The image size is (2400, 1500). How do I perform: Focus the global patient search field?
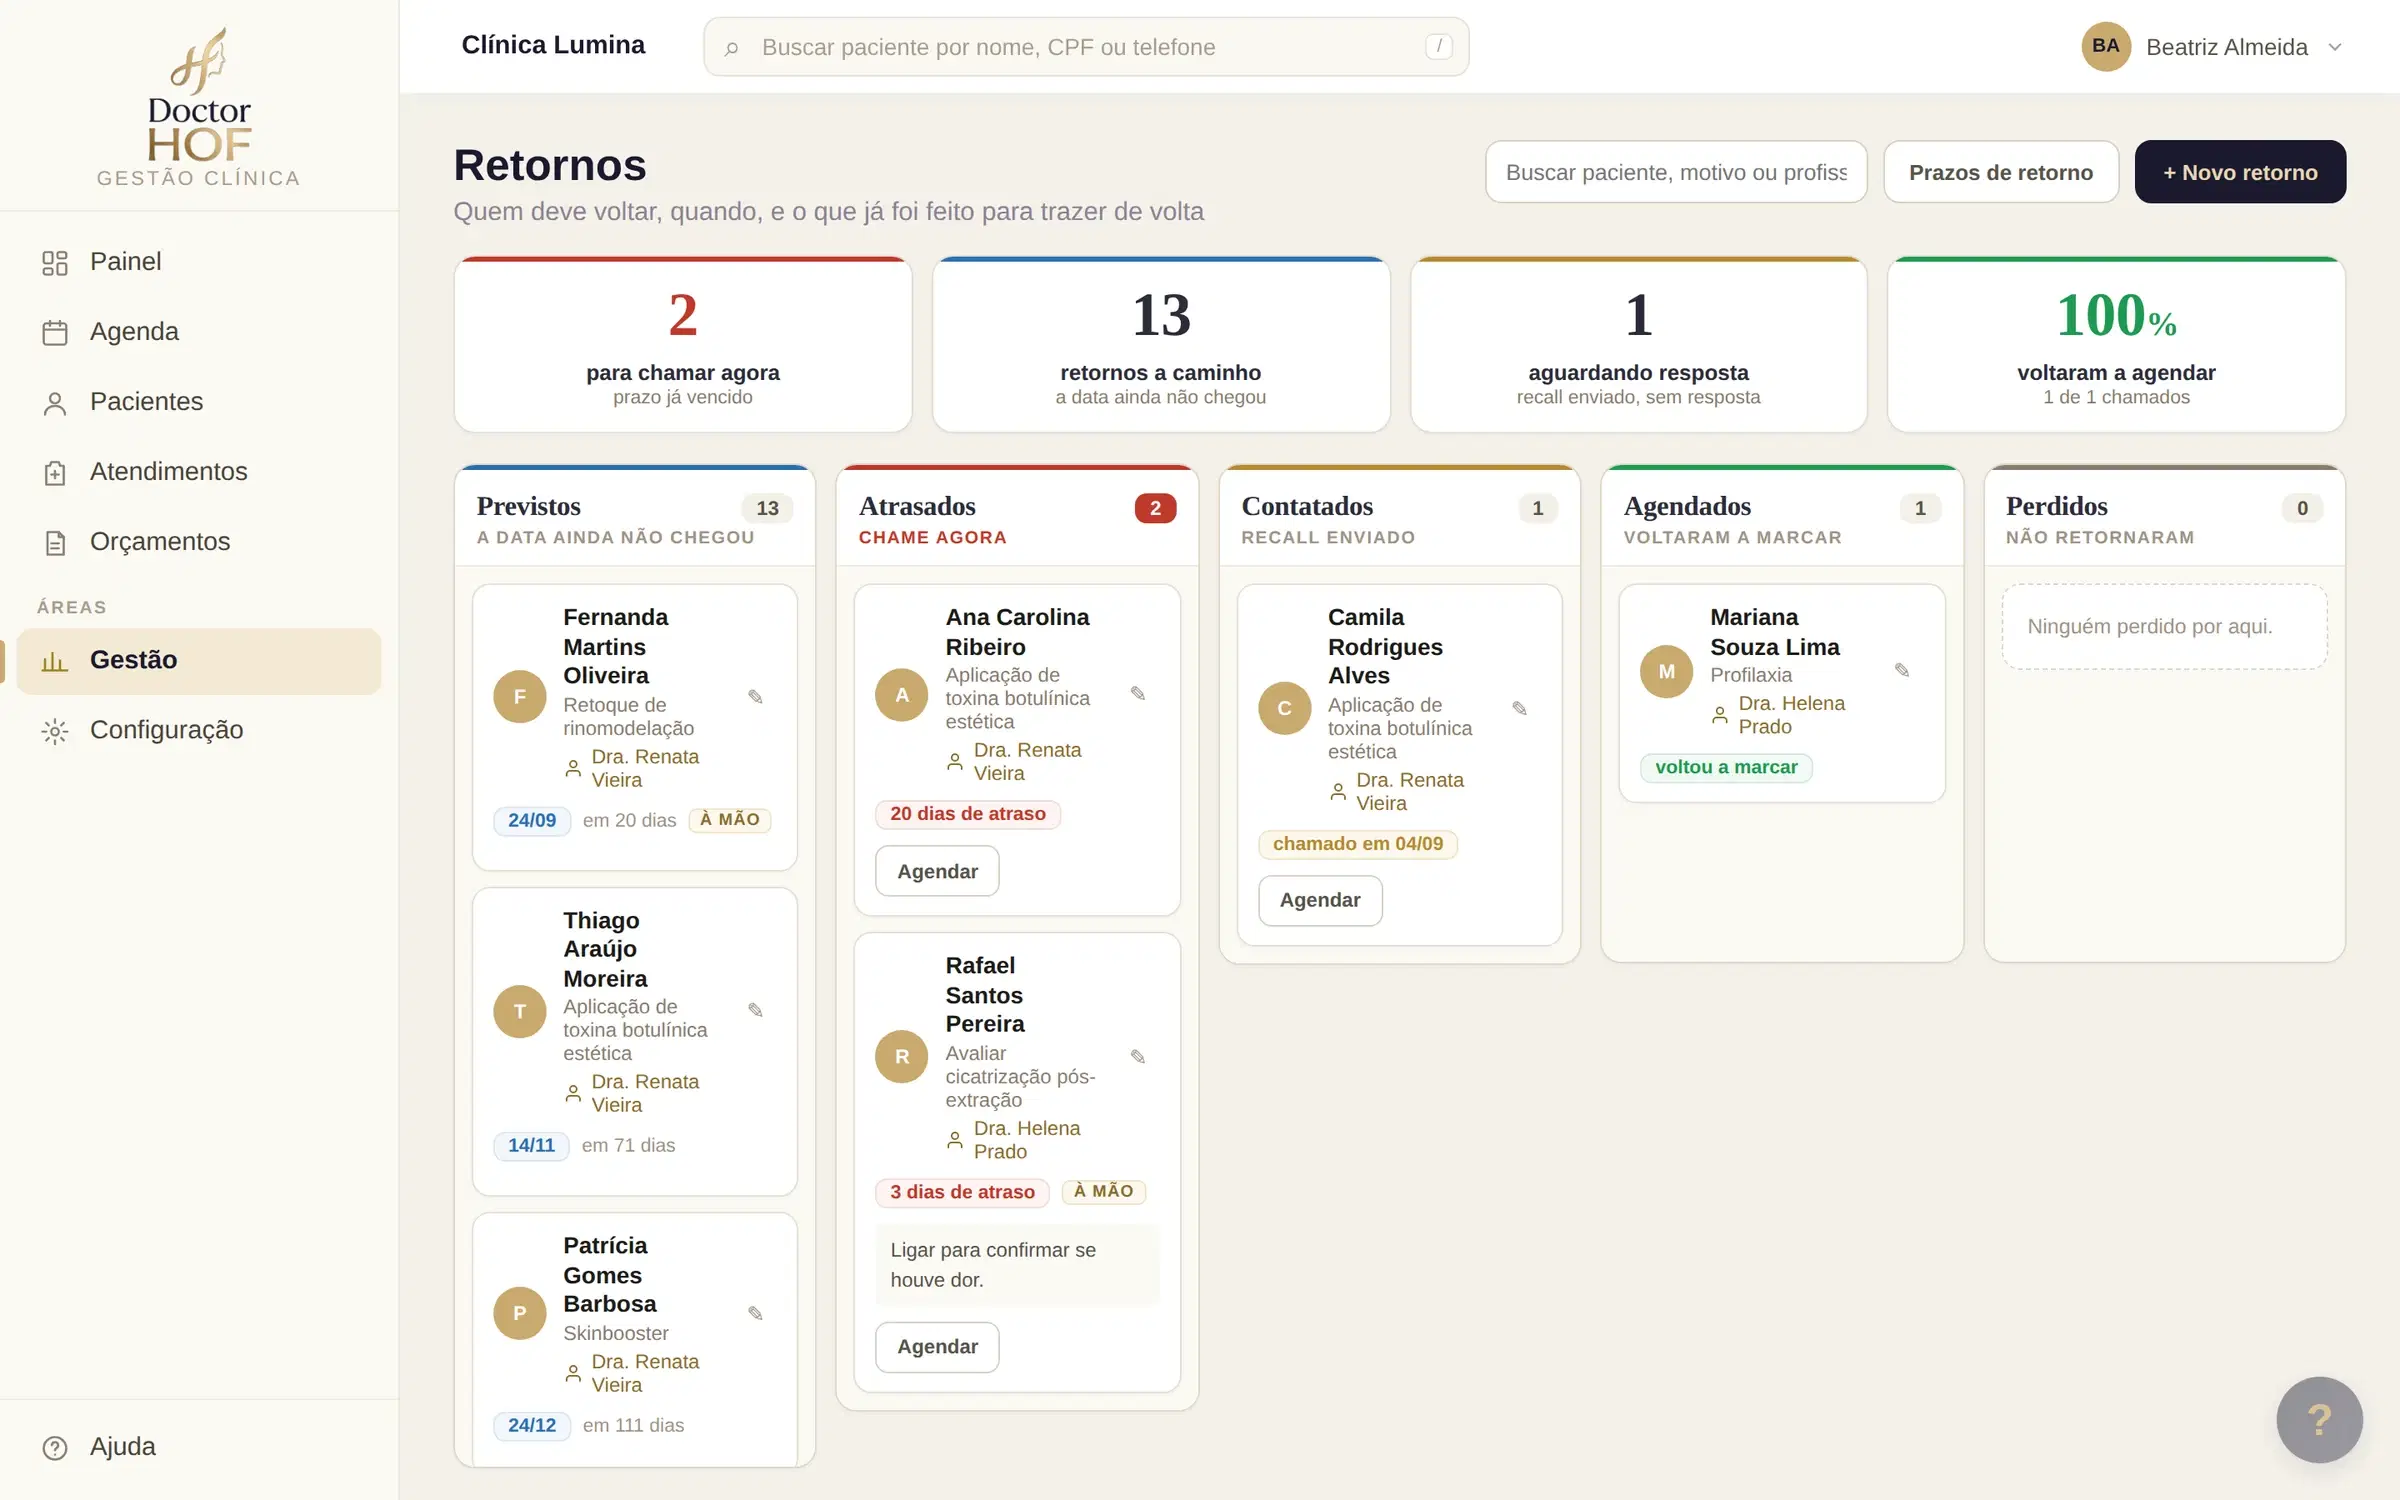click(1086, 47)
